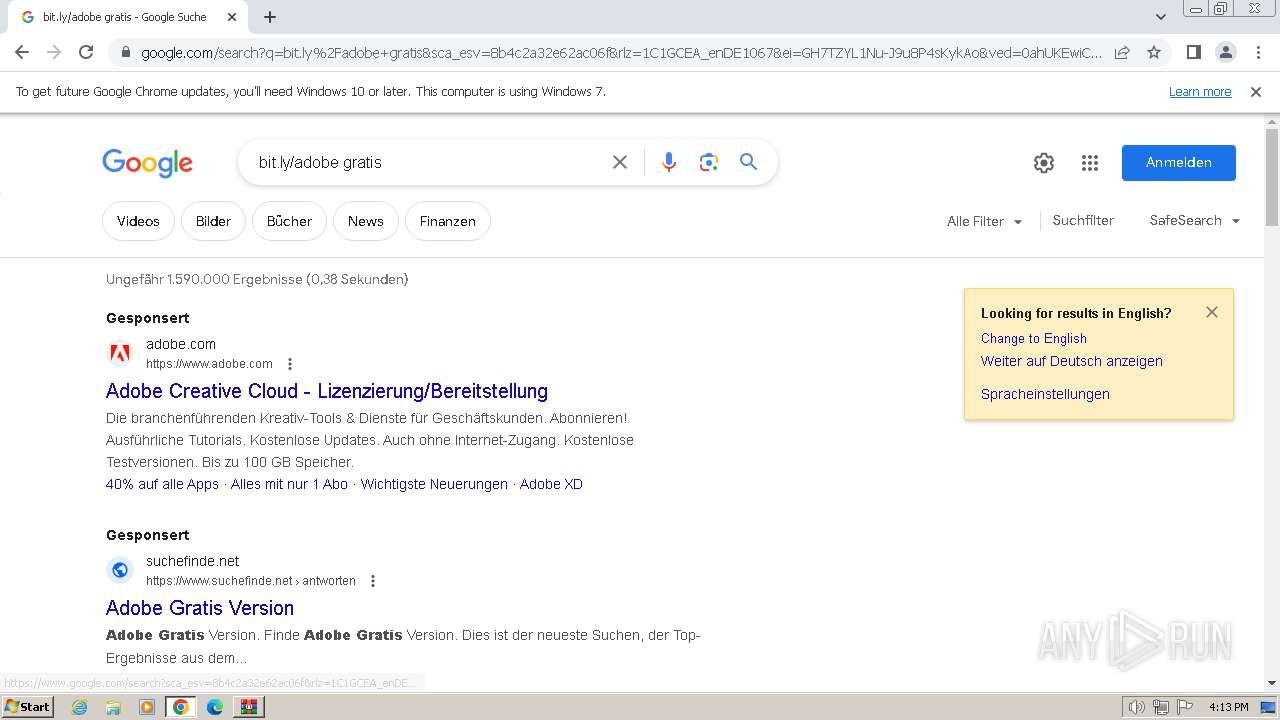Launch Internet Explorer from taskbar
This screenshot has height=720, width=1280.
[x=80, y=707]
